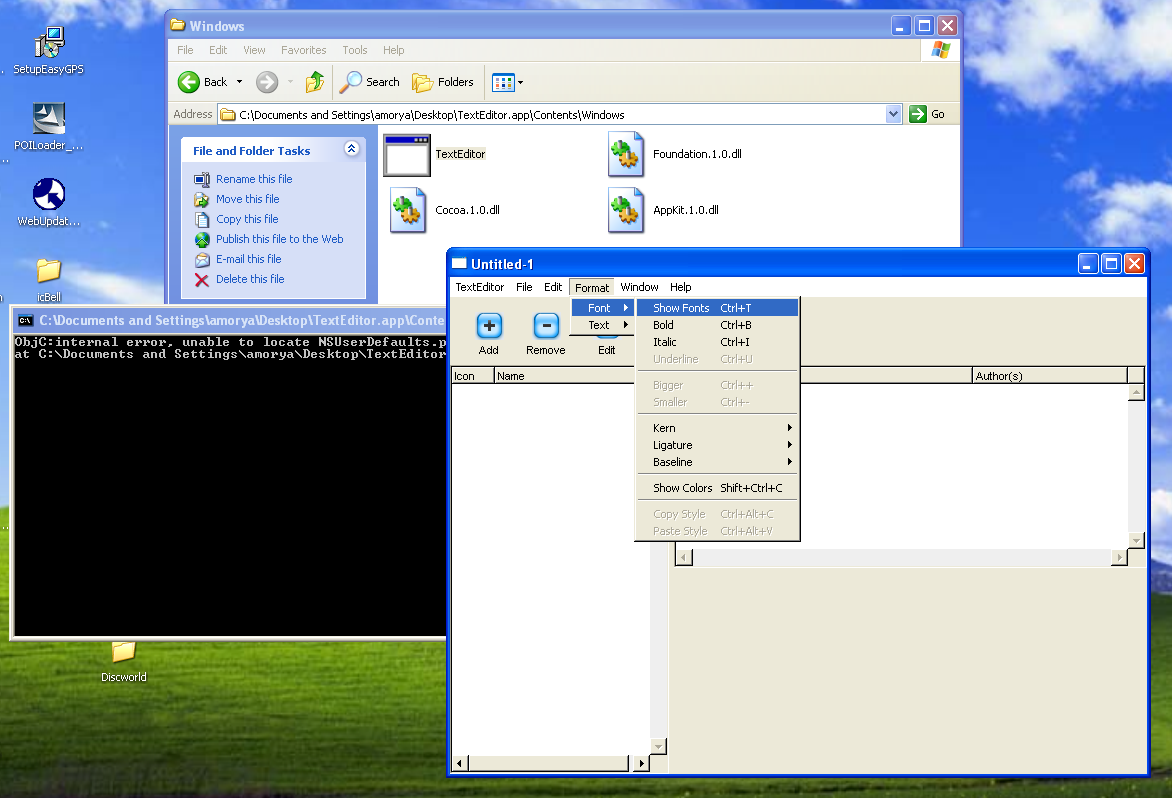
Task: Open the Tools menu in Windows explorer
Action: pyautogui.click(x=355, y=50)
